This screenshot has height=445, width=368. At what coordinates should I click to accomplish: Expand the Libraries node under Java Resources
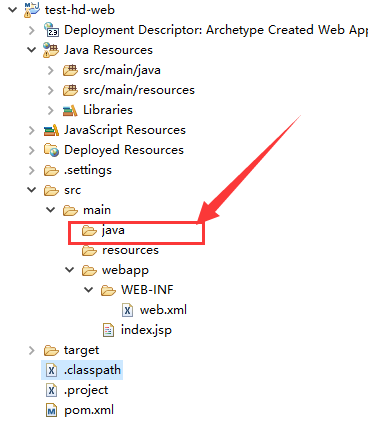51,110
